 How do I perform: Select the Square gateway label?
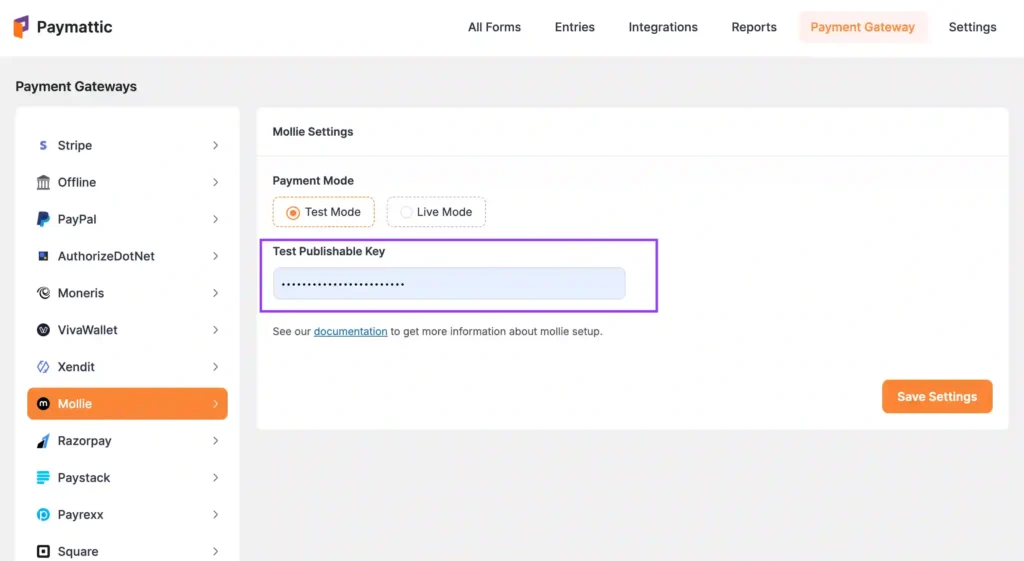click(78, 551)
